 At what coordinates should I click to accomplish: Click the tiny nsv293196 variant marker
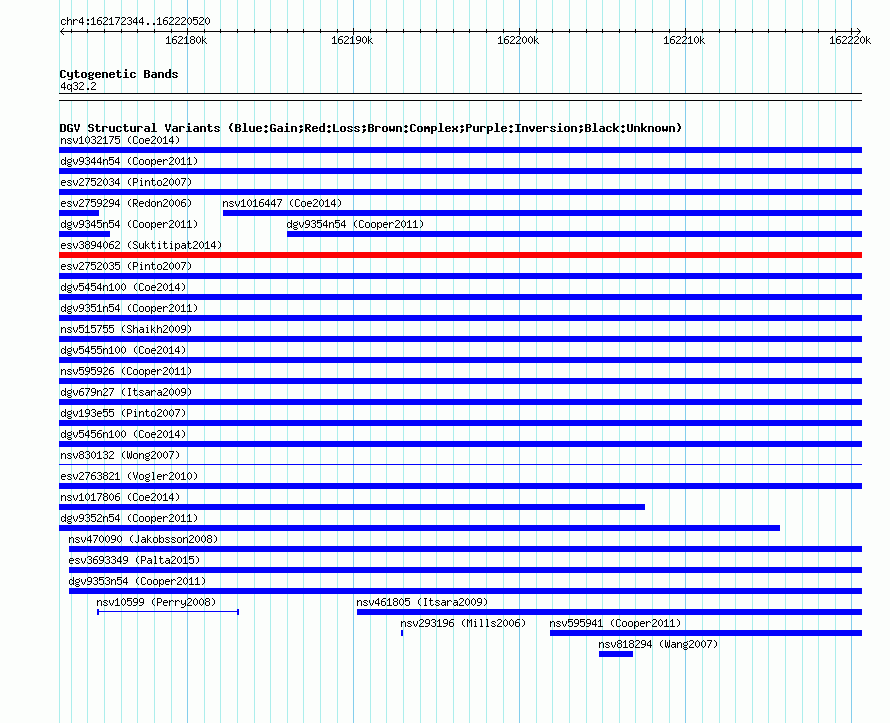[x=402, y=633]
